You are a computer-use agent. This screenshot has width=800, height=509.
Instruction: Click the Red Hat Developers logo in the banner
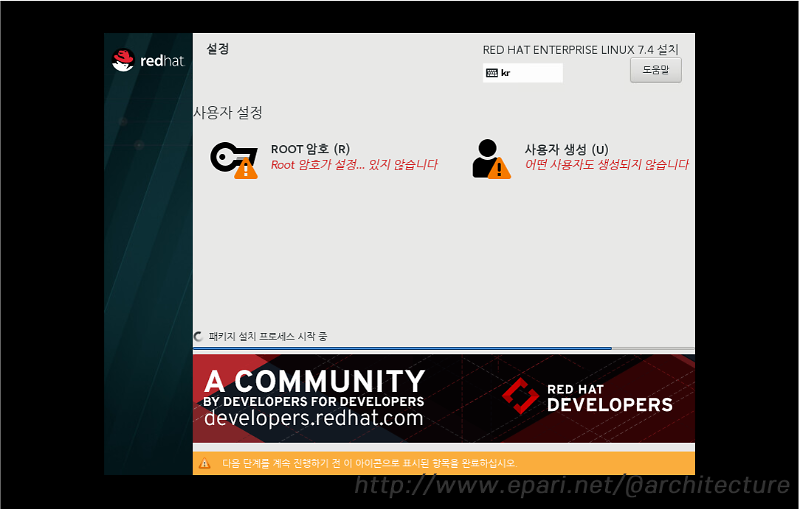(x=588, y=396)
